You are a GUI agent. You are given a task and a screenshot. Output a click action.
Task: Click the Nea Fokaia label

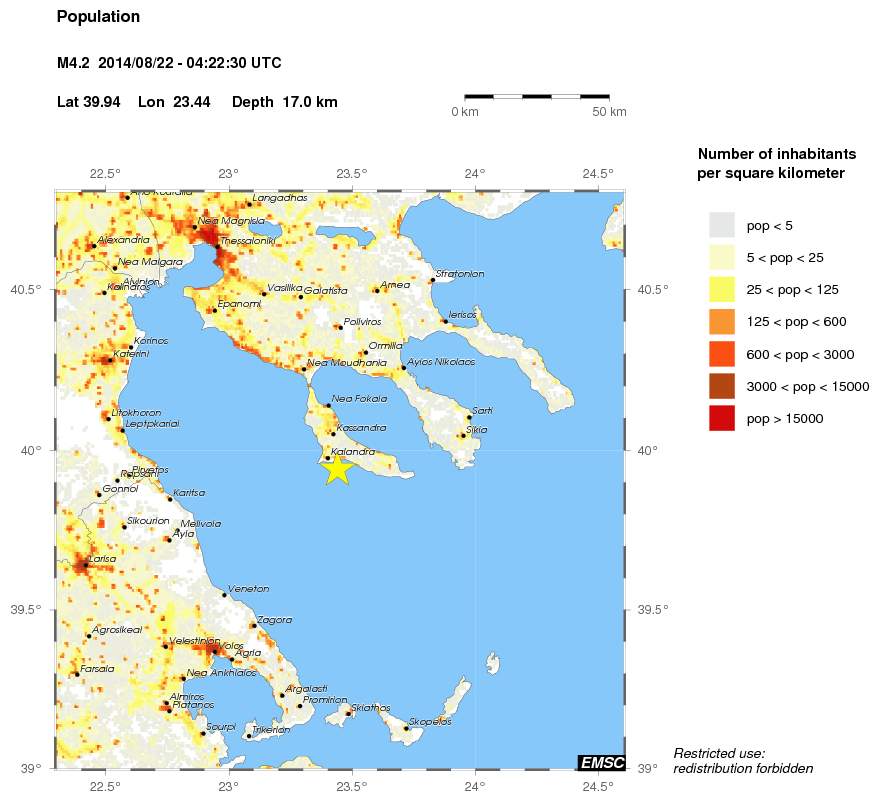(x=359, y=399)
